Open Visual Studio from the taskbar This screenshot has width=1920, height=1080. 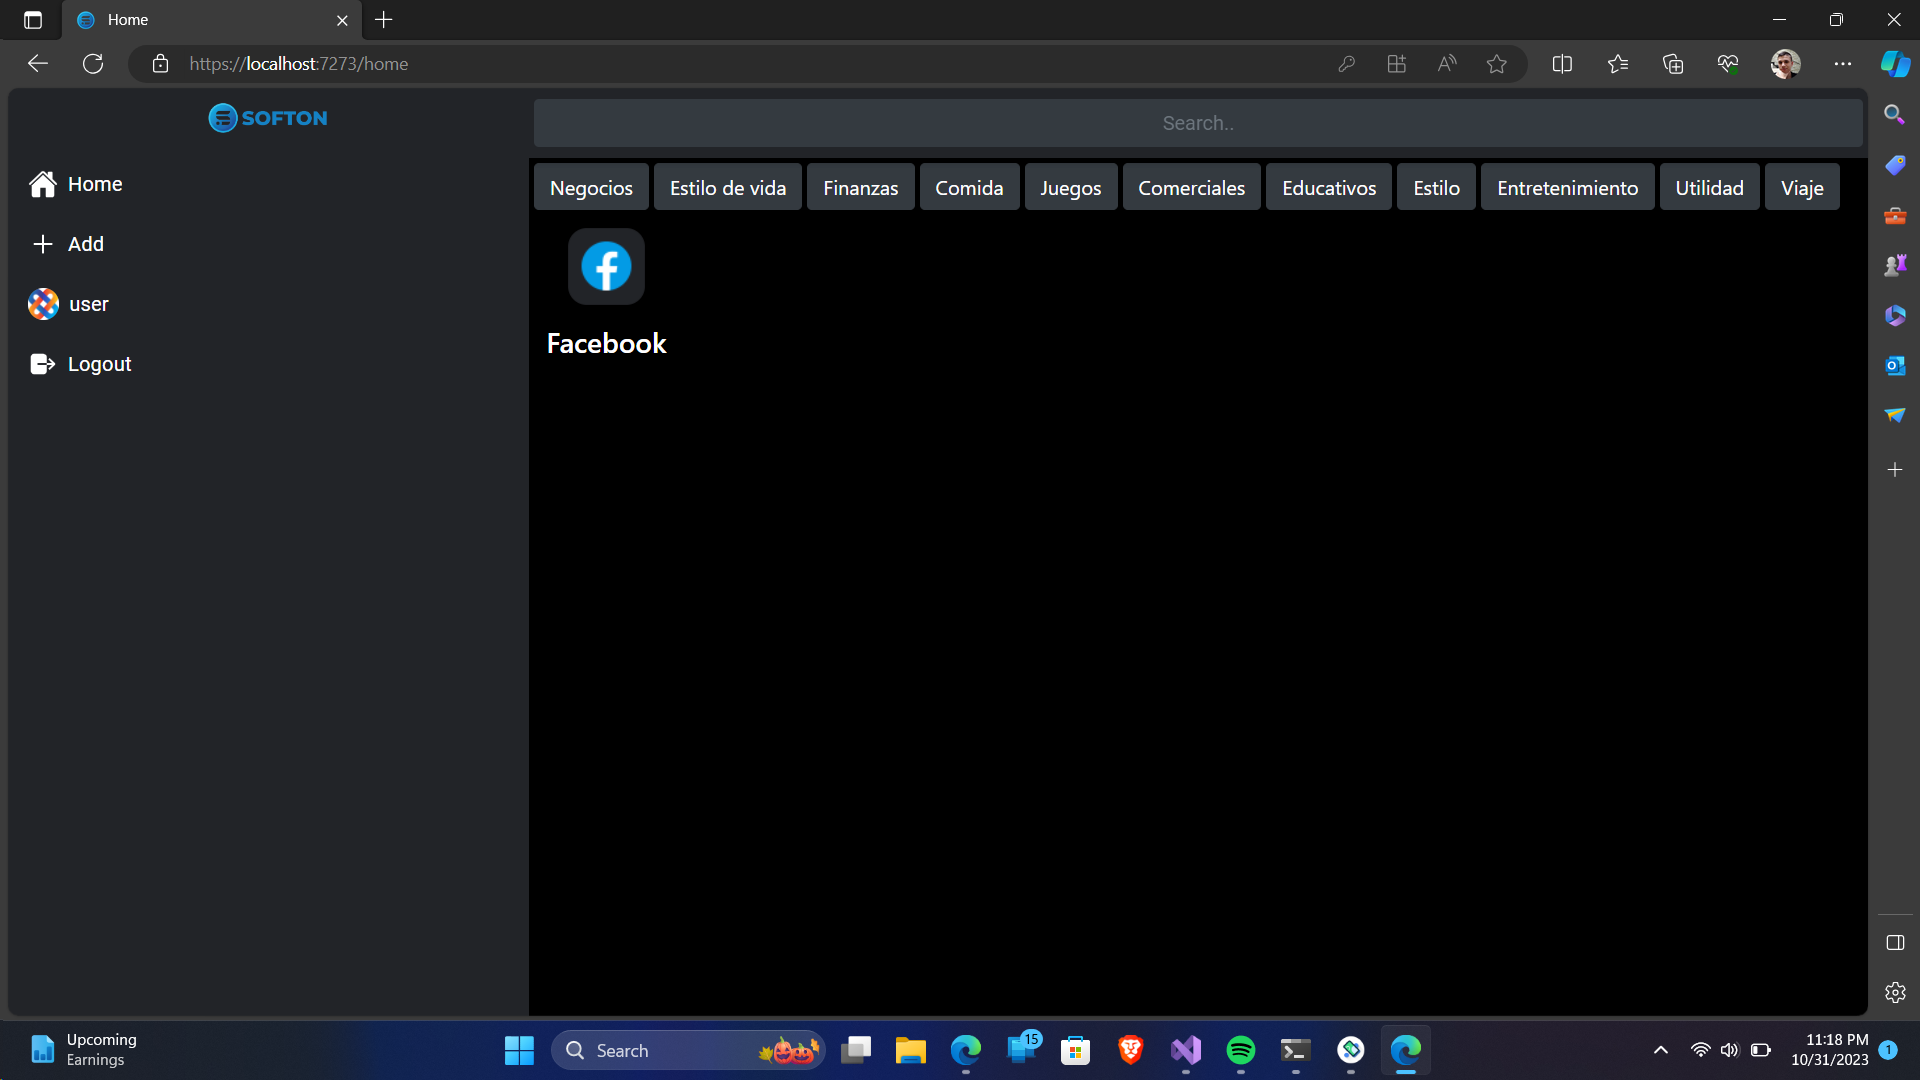(x=1186, y=1050)
